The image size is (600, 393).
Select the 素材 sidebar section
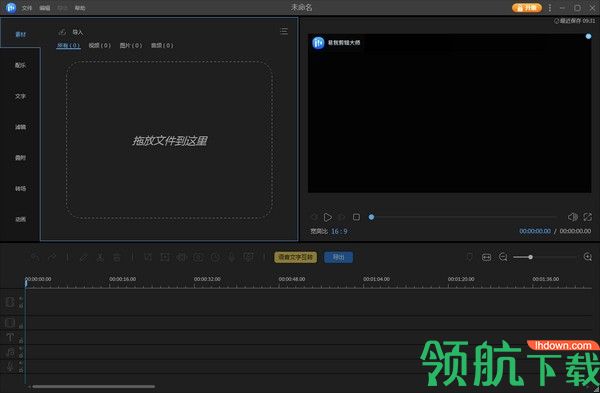pyautogui.click(x=20, y=34)
